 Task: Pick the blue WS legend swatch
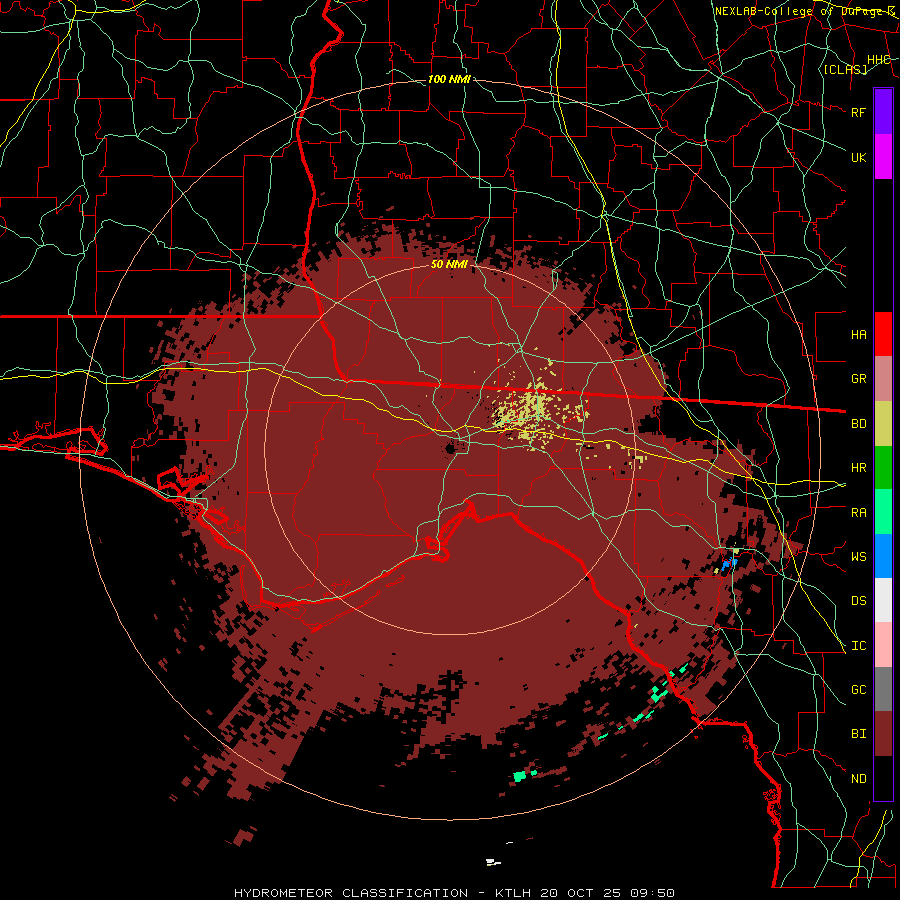coord(883,556)
